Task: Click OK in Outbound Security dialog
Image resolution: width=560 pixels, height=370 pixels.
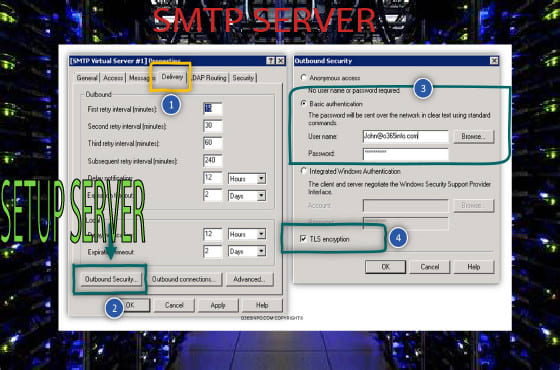Action: [x=385, y=267]
